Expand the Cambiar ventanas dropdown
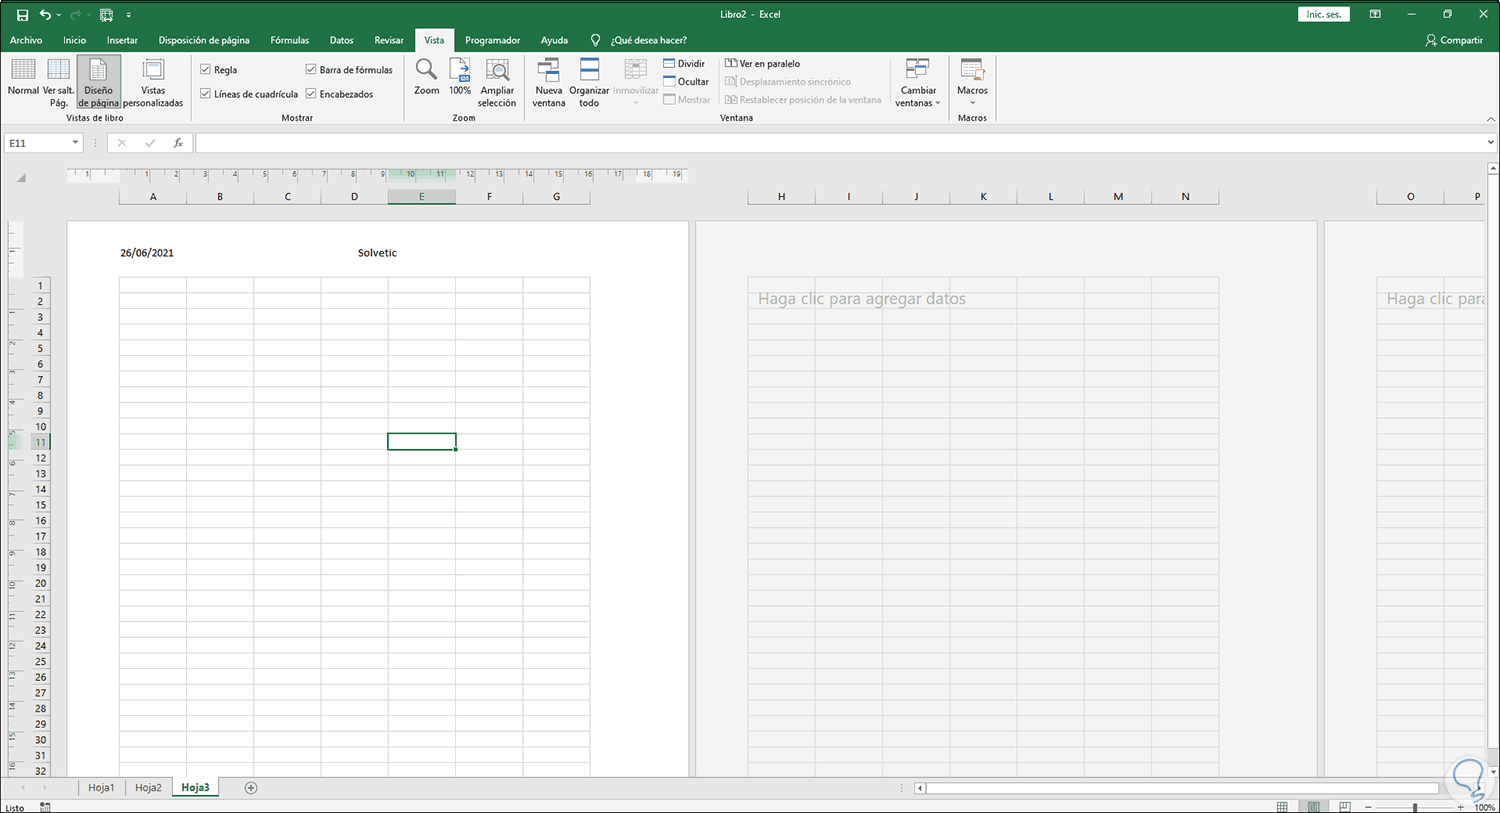 [x=918, y=82]
